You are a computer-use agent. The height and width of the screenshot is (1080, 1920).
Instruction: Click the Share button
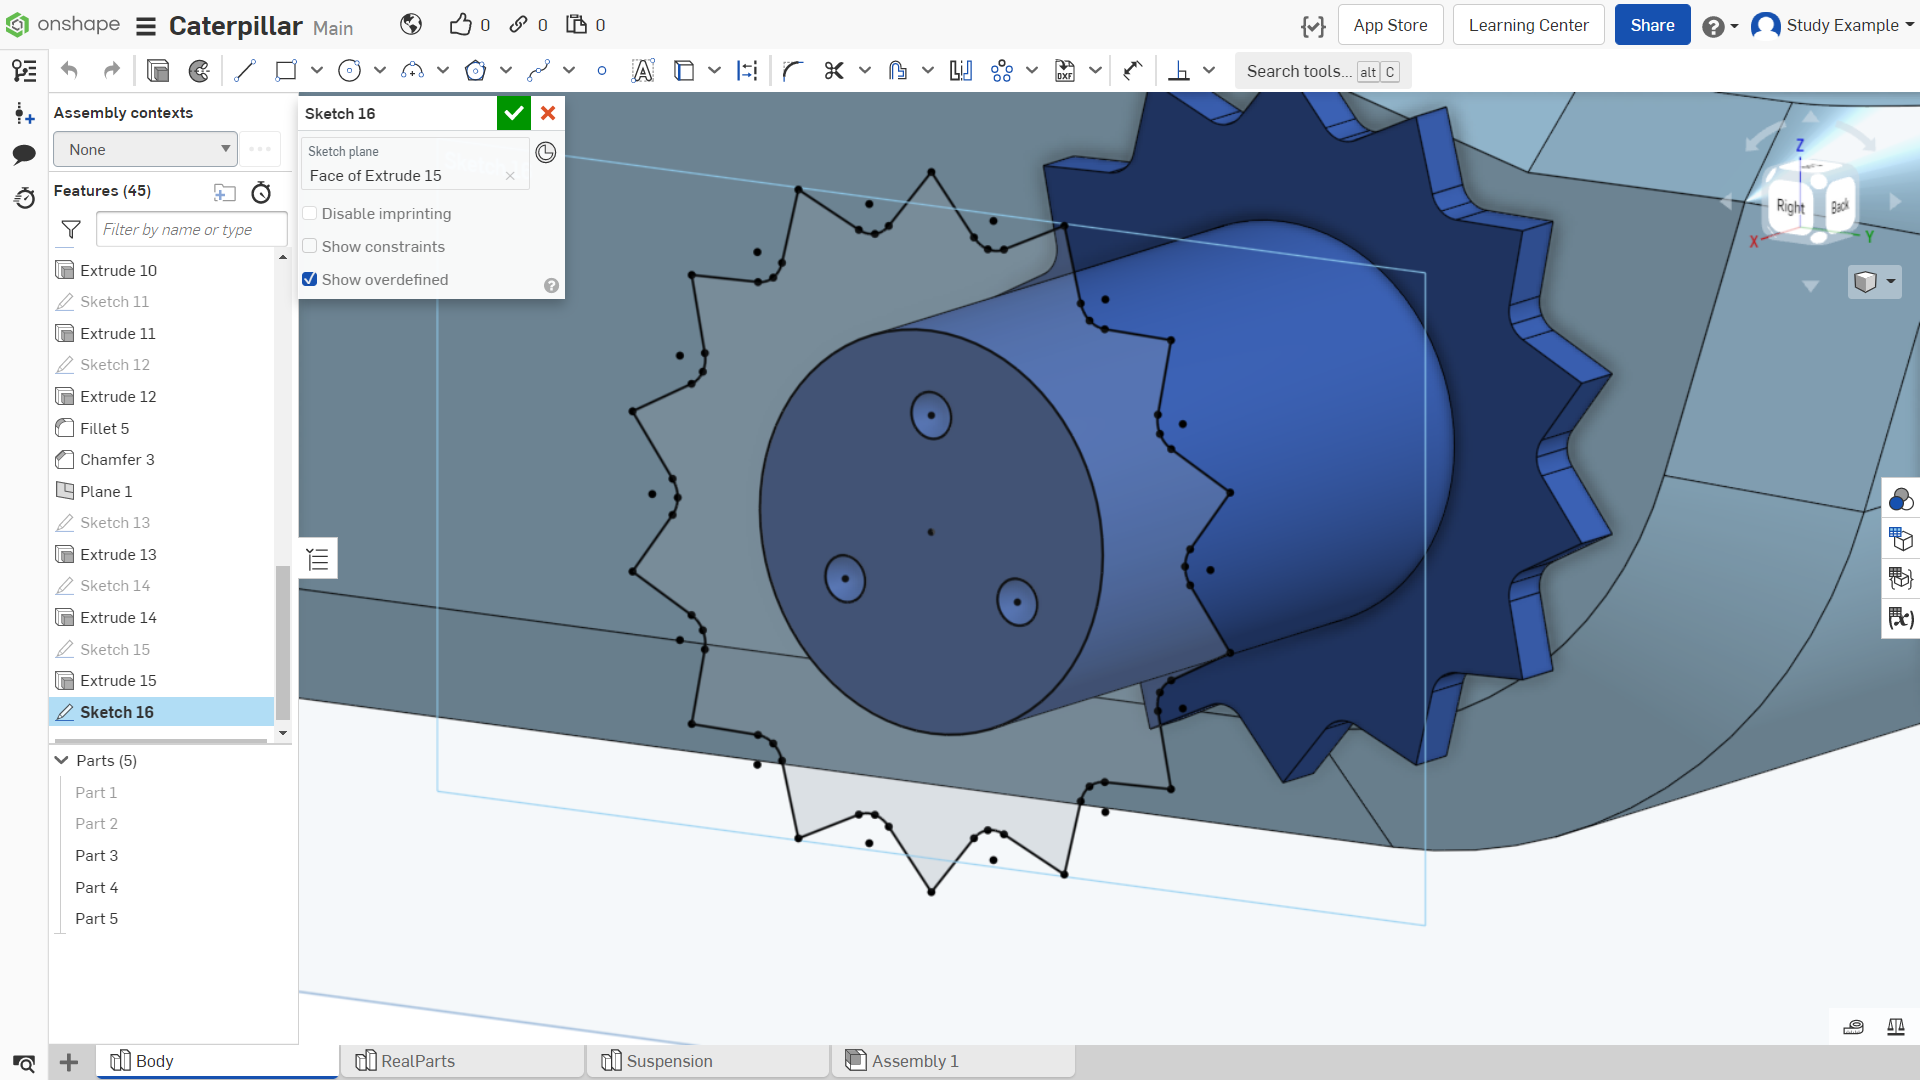click(1652, 26)
